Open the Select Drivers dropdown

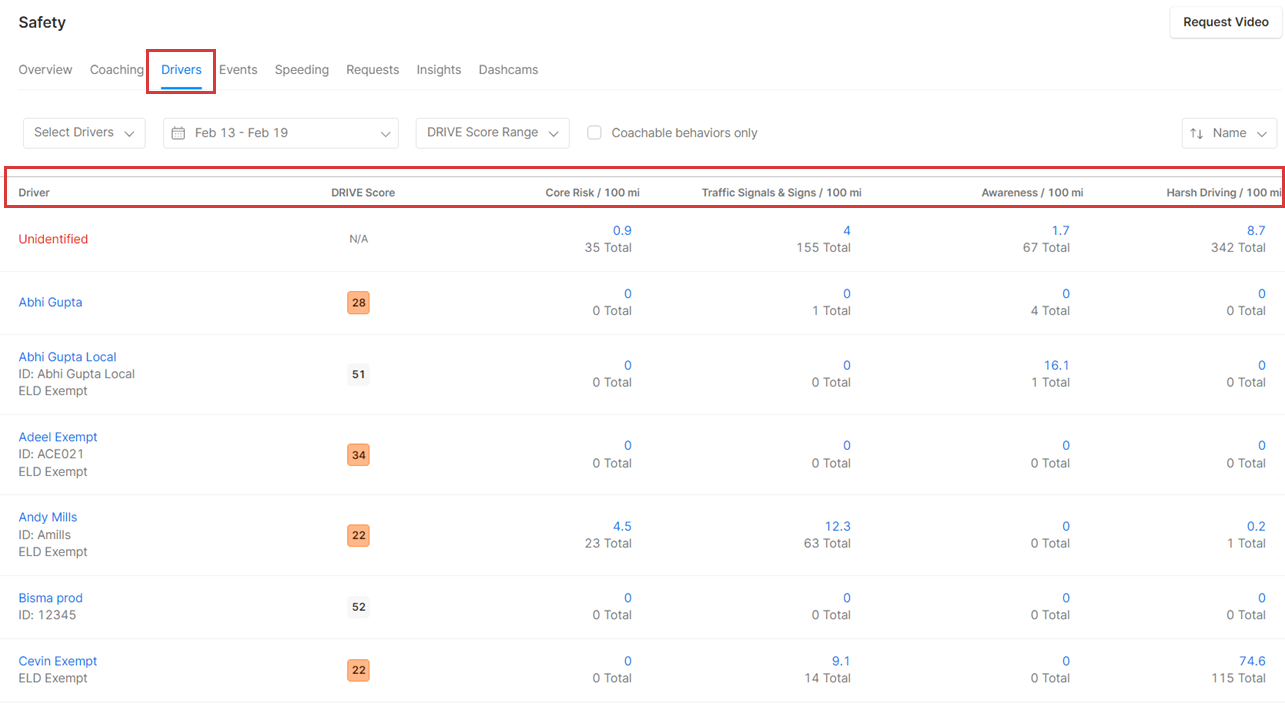(83, 132)
